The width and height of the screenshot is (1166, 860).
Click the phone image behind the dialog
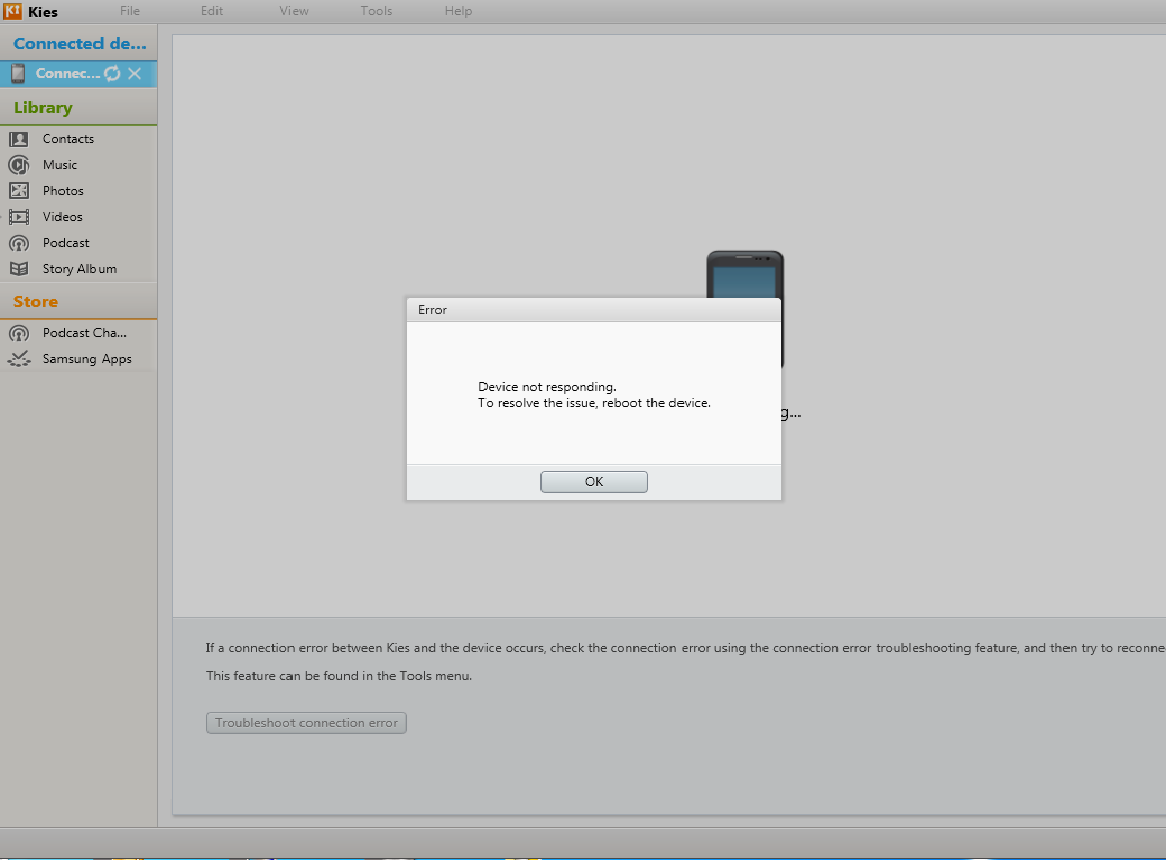pos(745,274)
